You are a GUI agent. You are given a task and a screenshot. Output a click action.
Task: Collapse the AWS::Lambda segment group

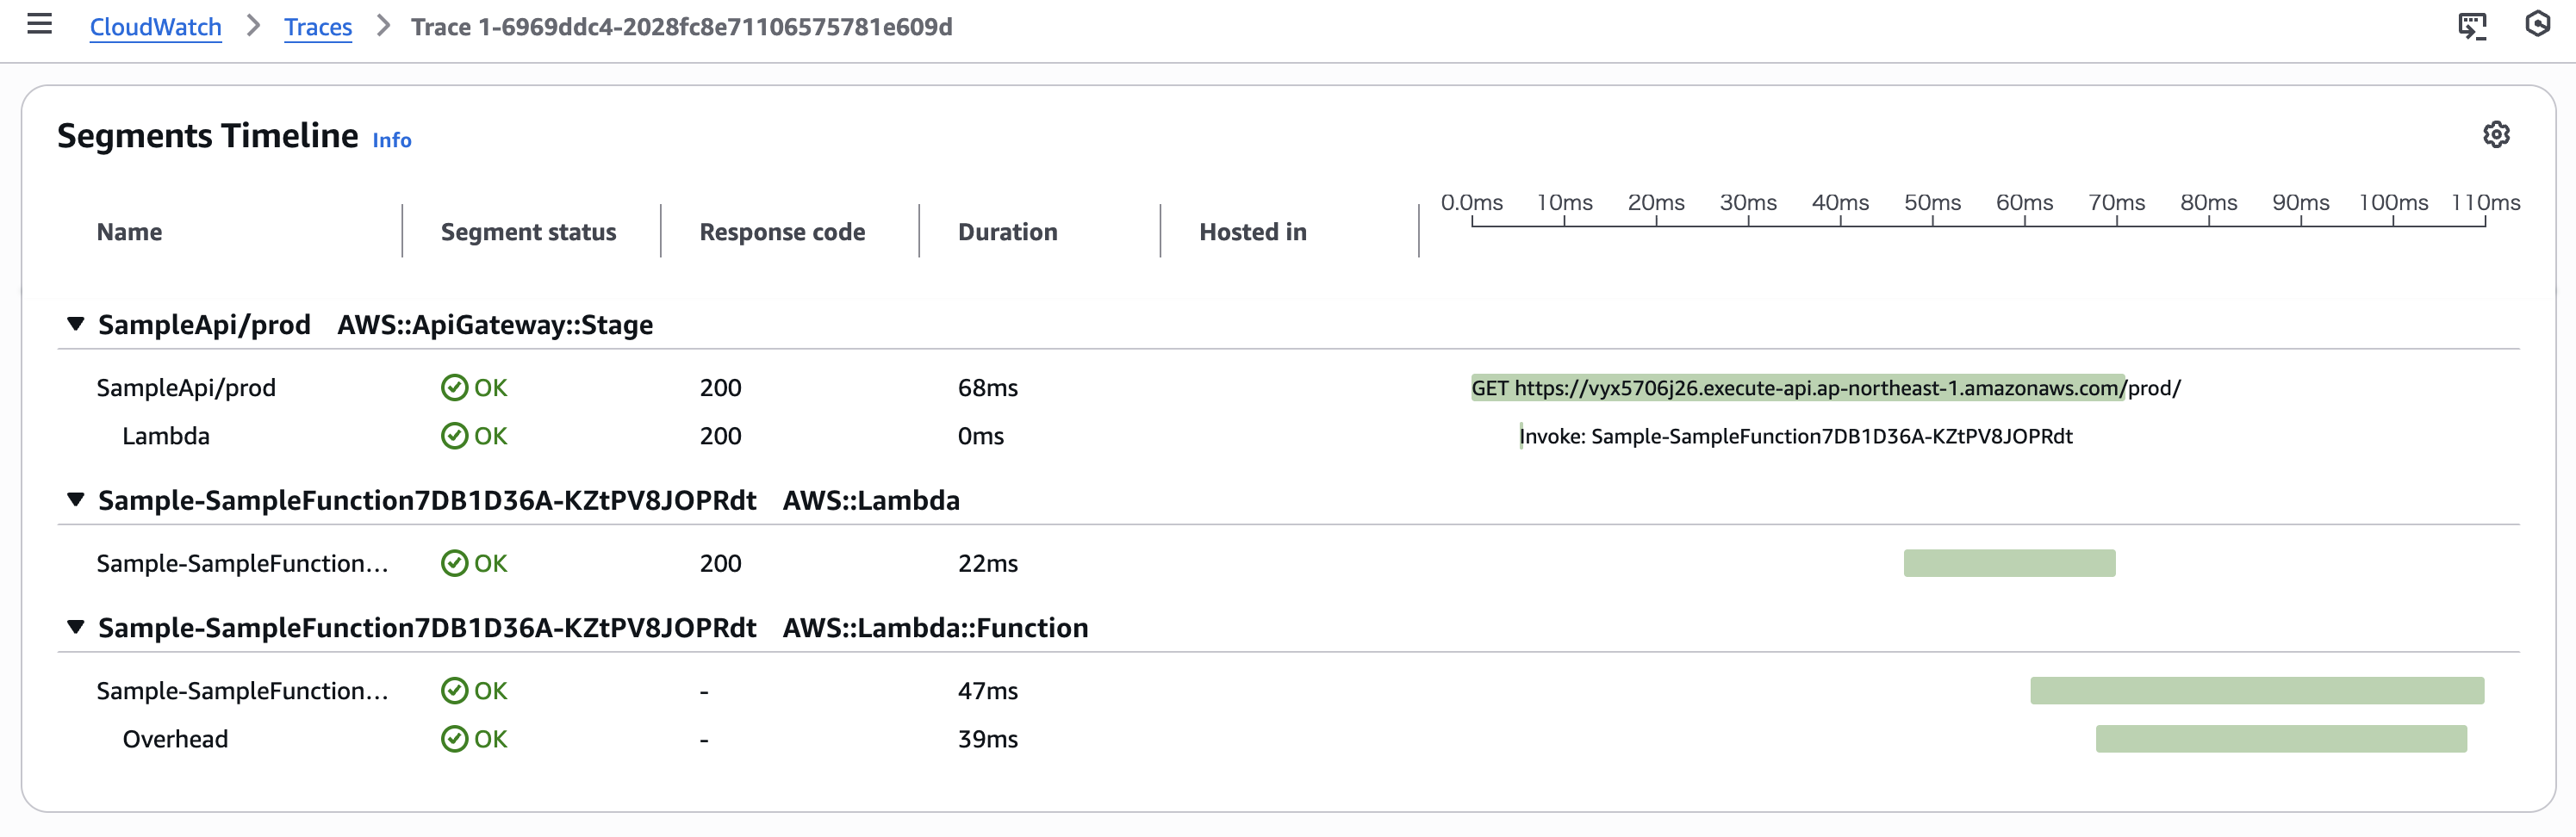[x=75, y=500]
